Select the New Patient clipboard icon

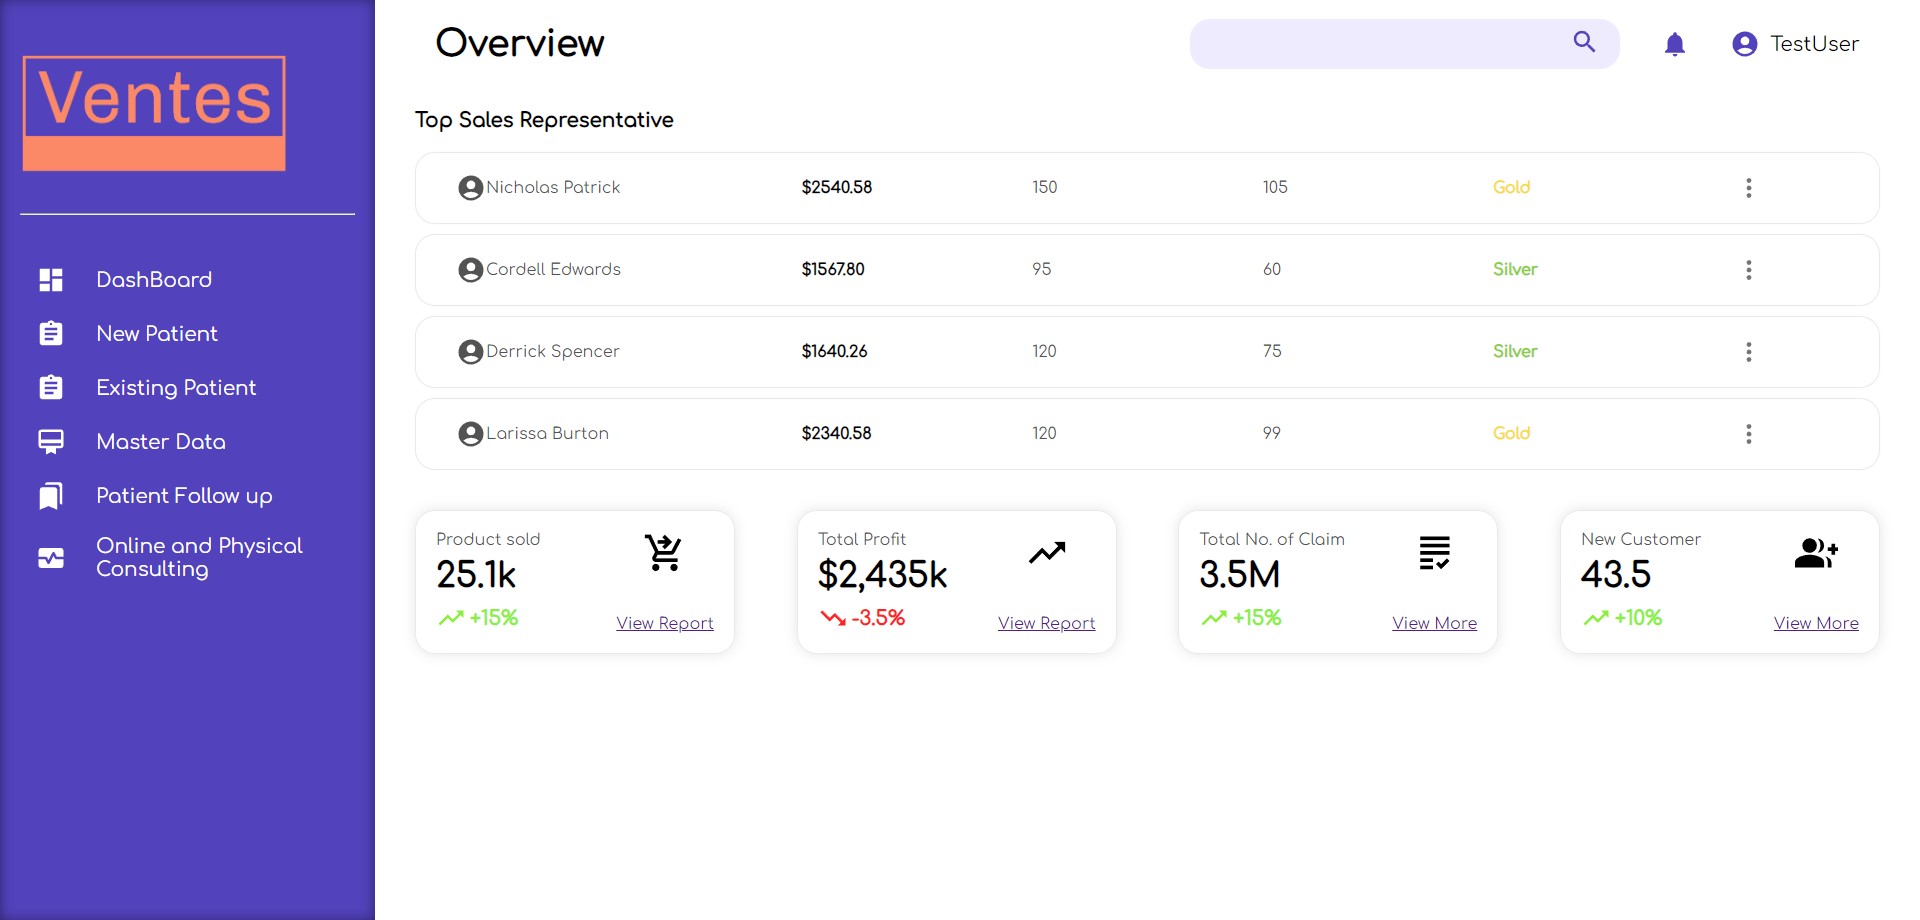click(x=51, y=333)
